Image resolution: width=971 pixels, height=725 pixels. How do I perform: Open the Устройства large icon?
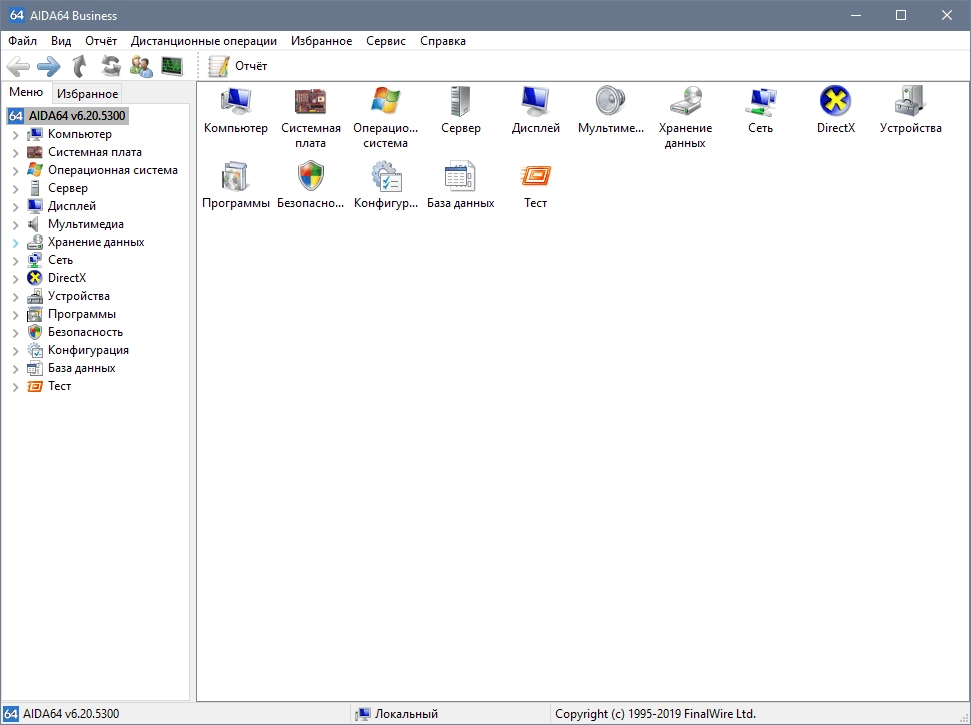[910, 110]
